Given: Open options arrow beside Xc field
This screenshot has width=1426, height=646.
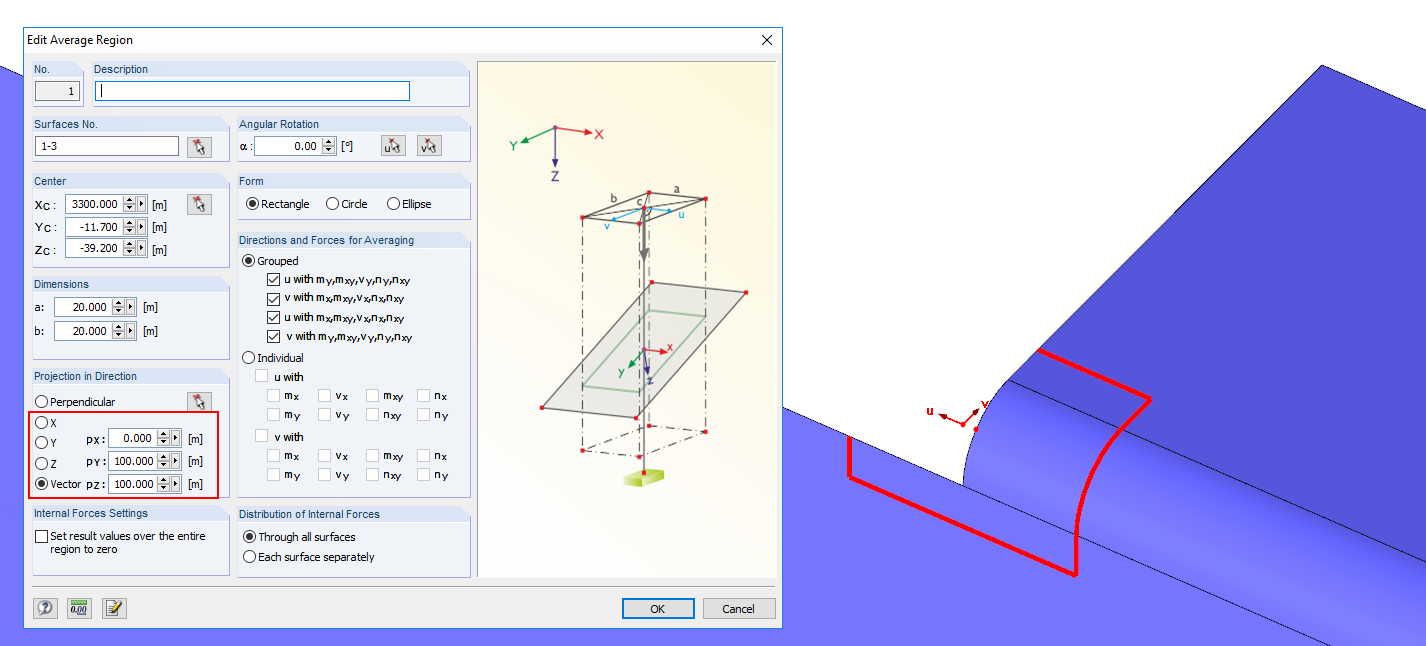Looking at the screenshot, I should pos(141,204).
